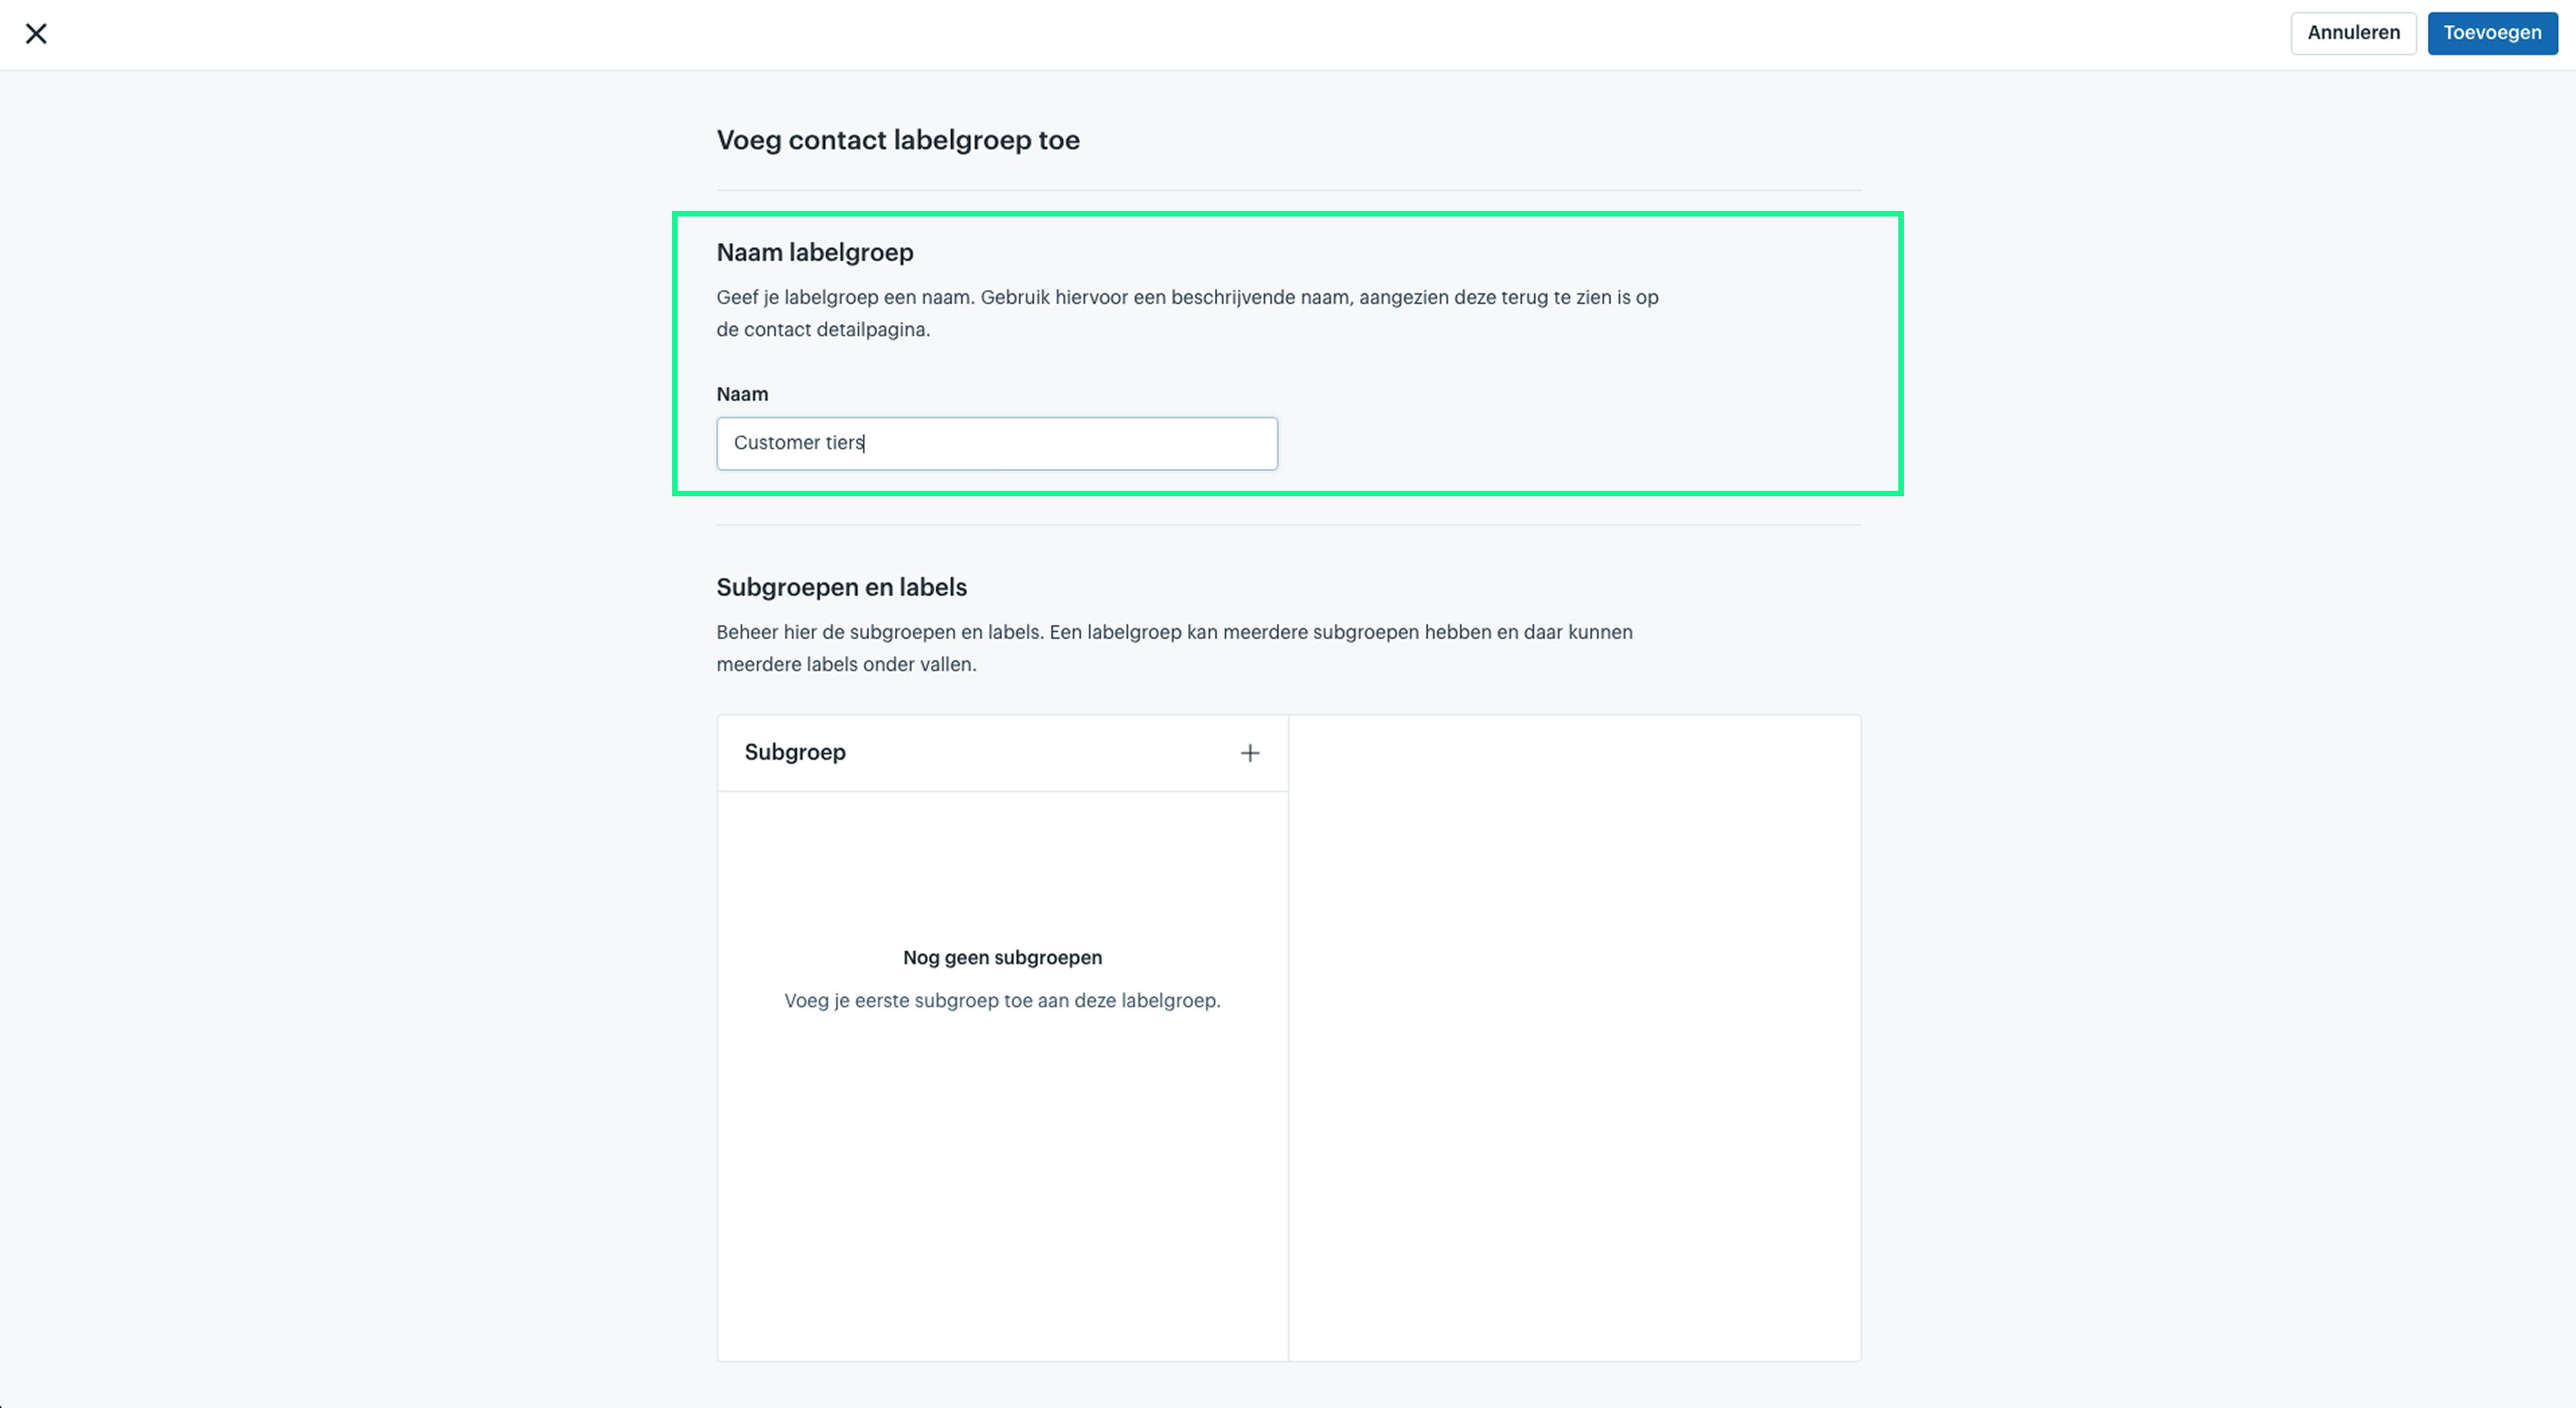Close the dialog with the X icon
This screenshot has width=2576, height=1408.
(36, 34)
